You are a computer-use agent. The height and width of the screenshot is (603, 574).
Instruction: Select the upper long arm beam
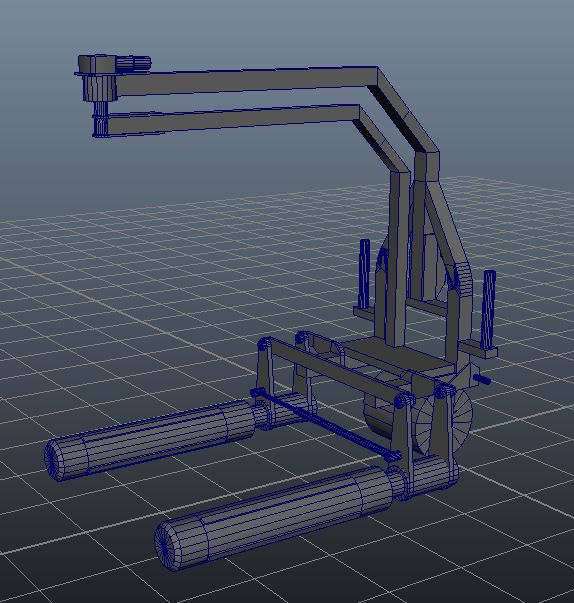pos(246,82)
